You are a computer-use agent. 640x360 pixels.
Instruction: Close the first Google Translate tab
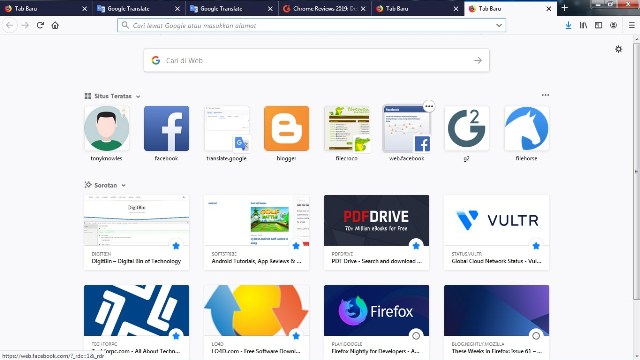(x=177, y=9)
